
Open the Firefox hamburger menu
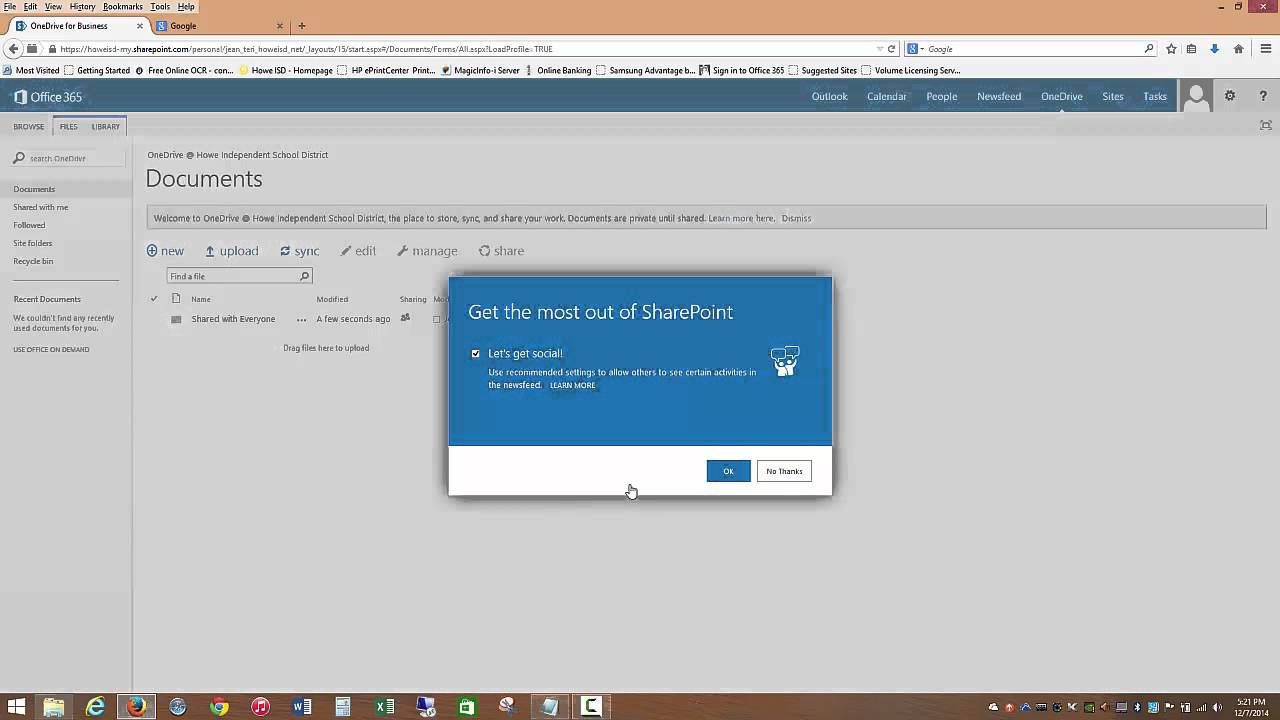(x=1266, y=49)
